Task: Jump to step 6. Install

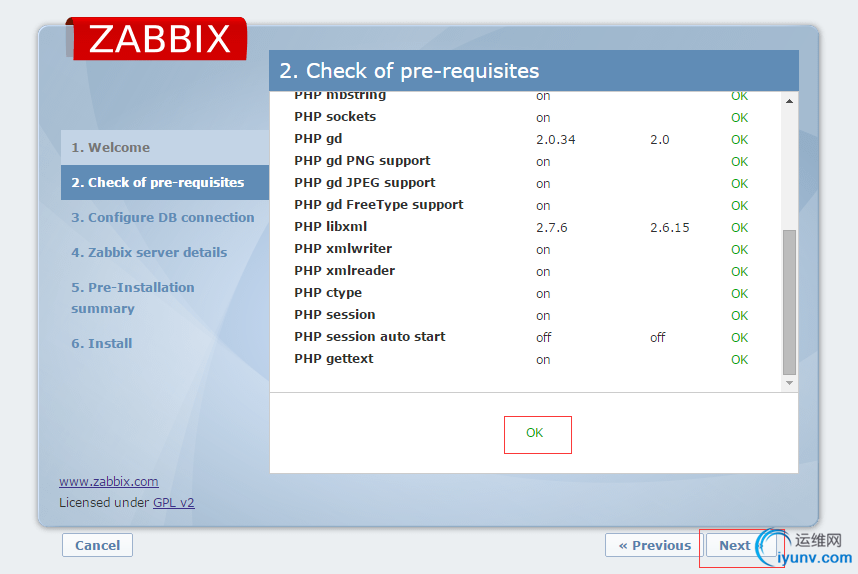Action: pyautogui.click(x=102, y=344)
